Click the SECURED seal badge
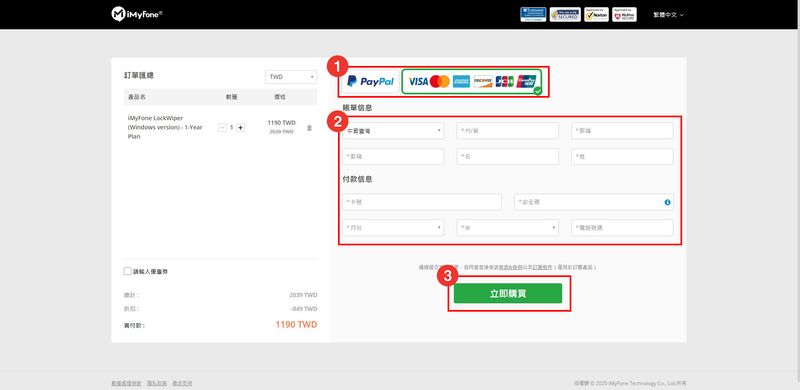 tap(565, 14)
